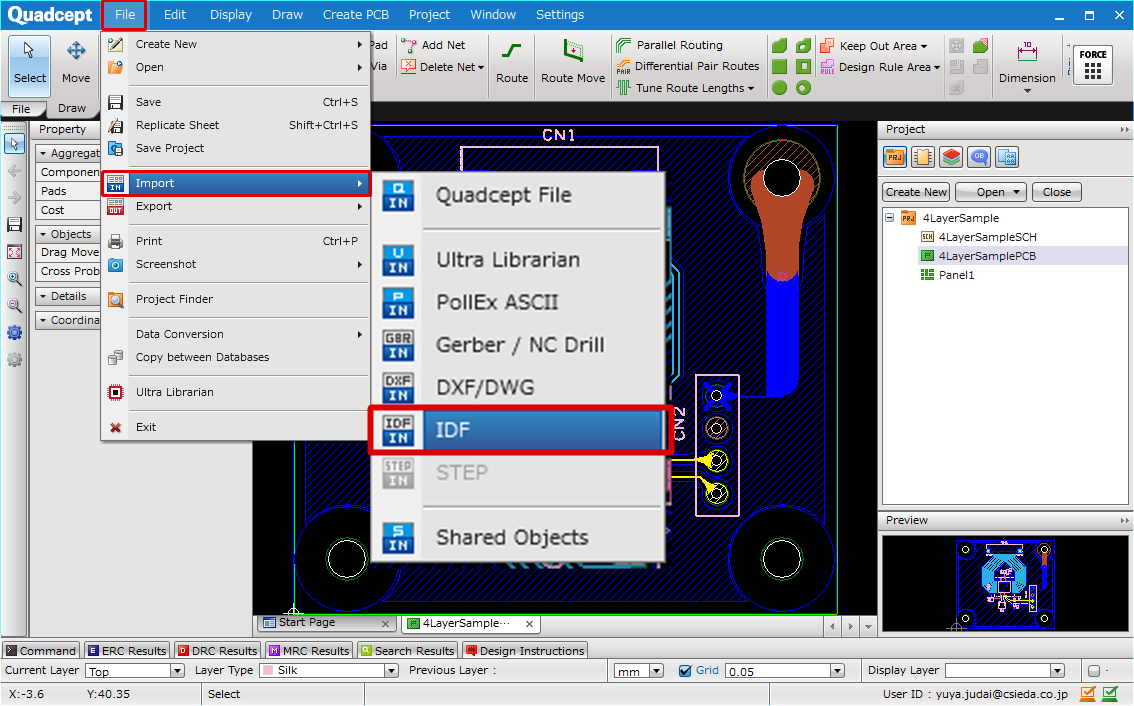Click the Open project button
The image size is (1134, 706).
click(991, 192)
